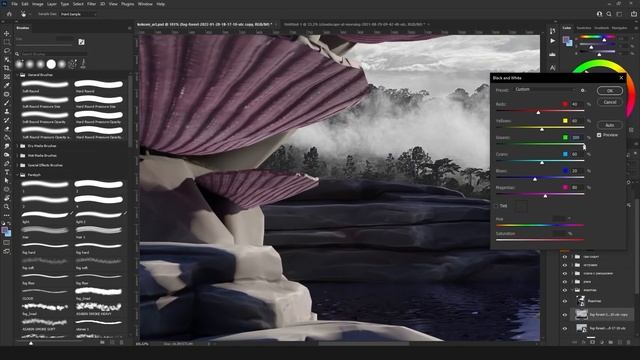This screenshot has height=360, width=640.
Task: Click the Home icon in options bar
Action: [9, 14]
